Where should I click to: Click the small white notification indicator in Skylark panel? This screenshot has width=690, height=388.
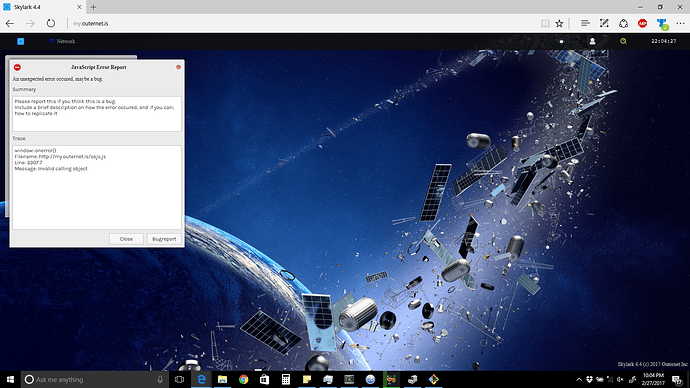coord(561,41)
